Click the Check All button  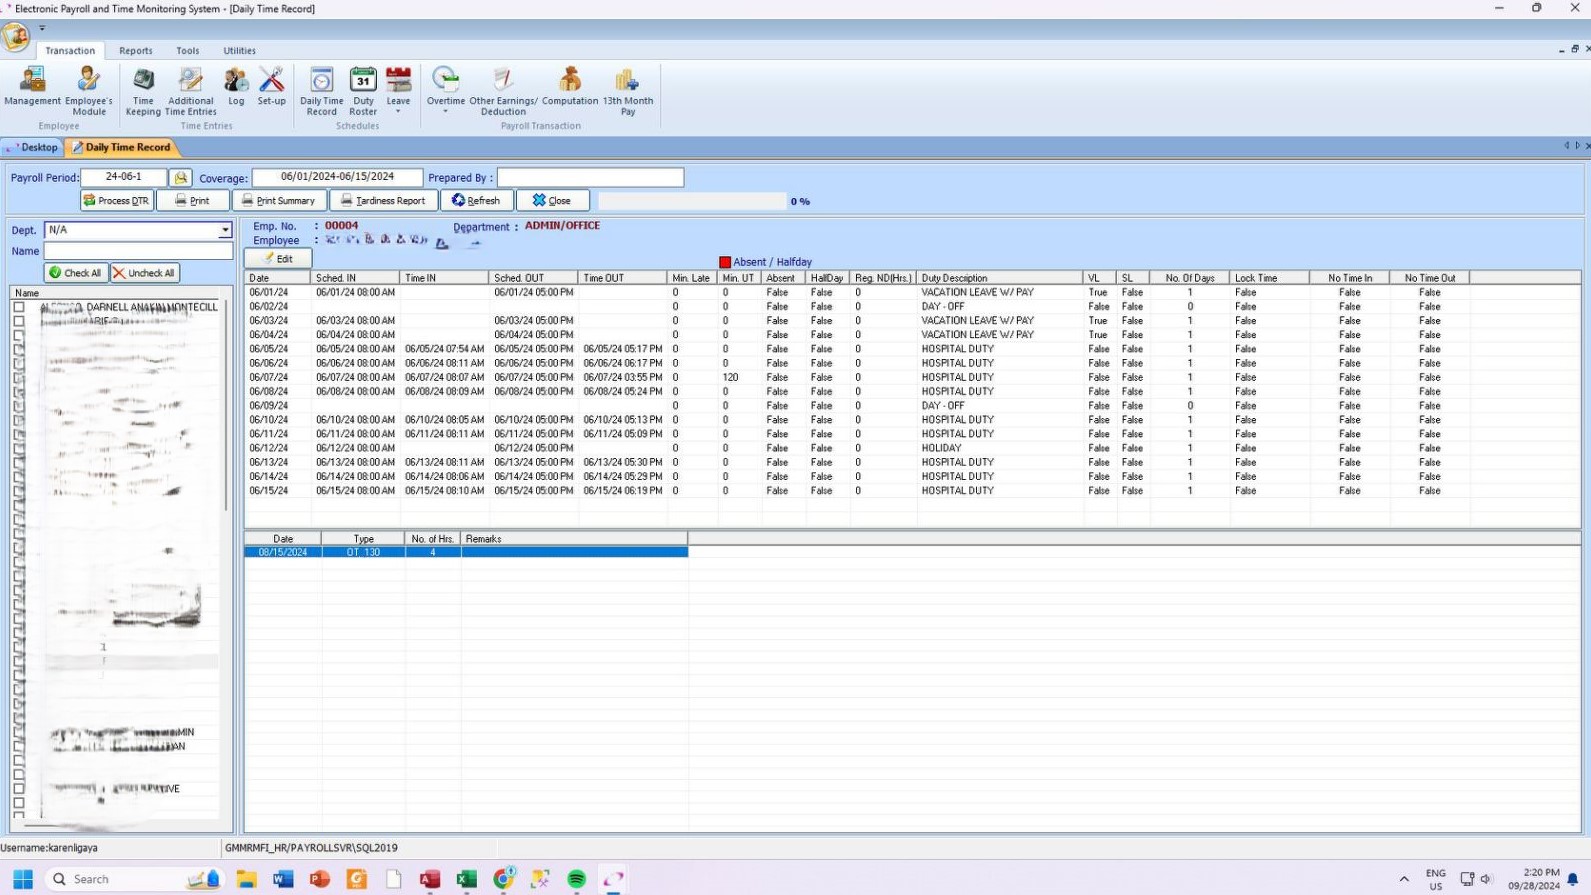76,273
